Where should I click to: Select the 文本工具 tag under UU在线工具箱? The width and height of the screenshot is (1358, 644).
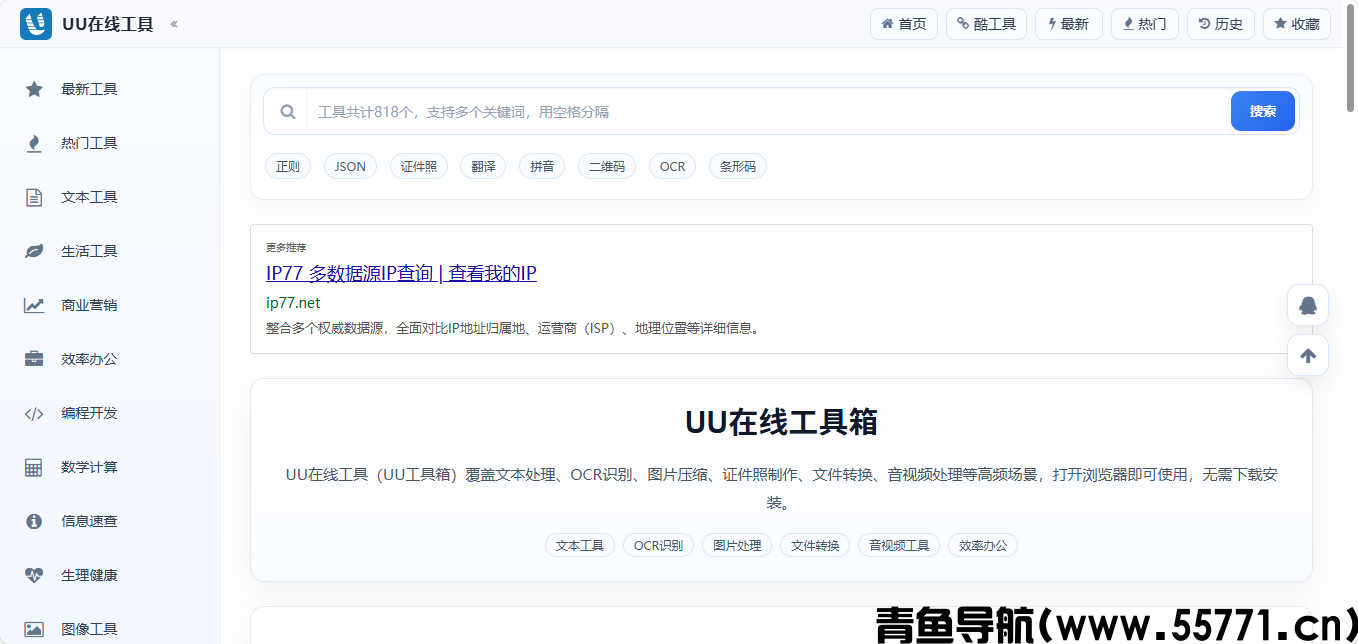click(580, 545)
